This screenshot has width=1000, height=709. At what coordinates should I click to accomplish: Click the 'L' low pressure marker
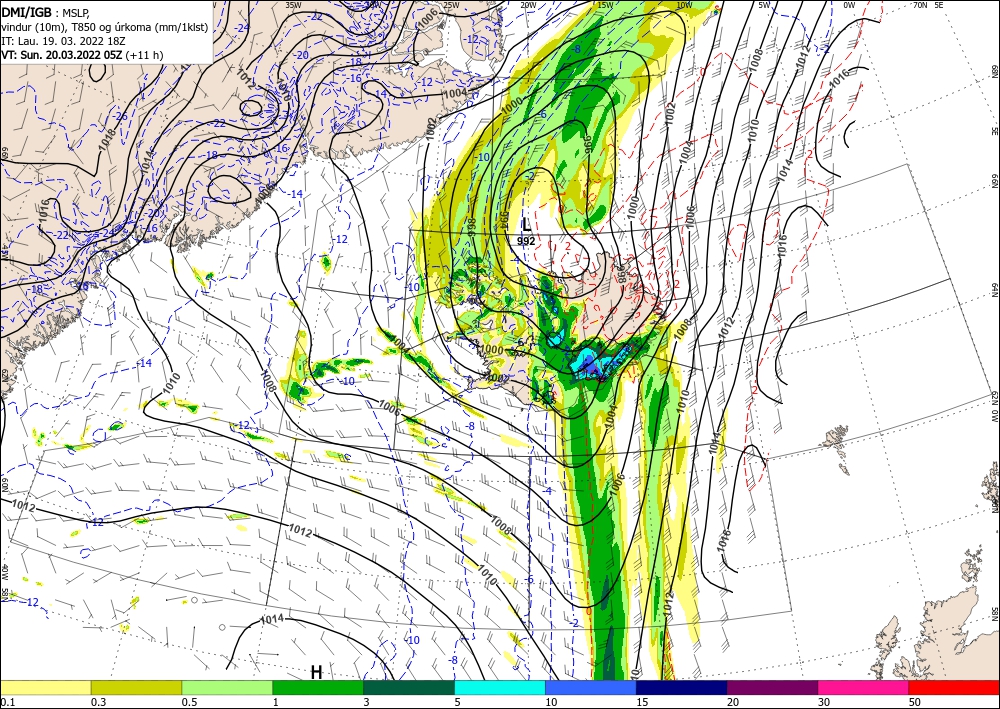[526, 224]
